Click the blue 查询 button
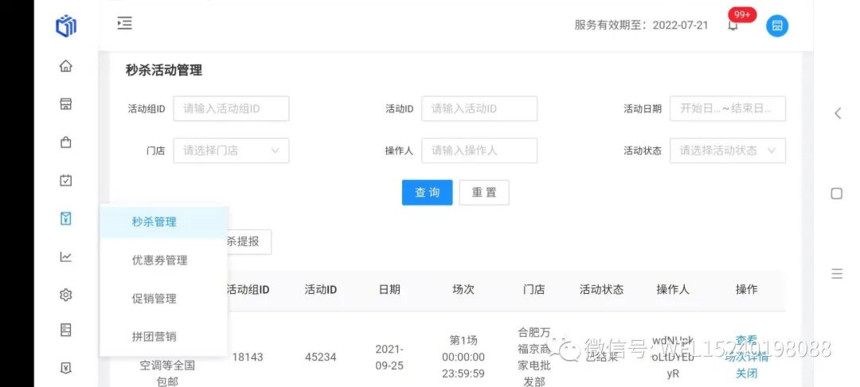 (427, 192)
